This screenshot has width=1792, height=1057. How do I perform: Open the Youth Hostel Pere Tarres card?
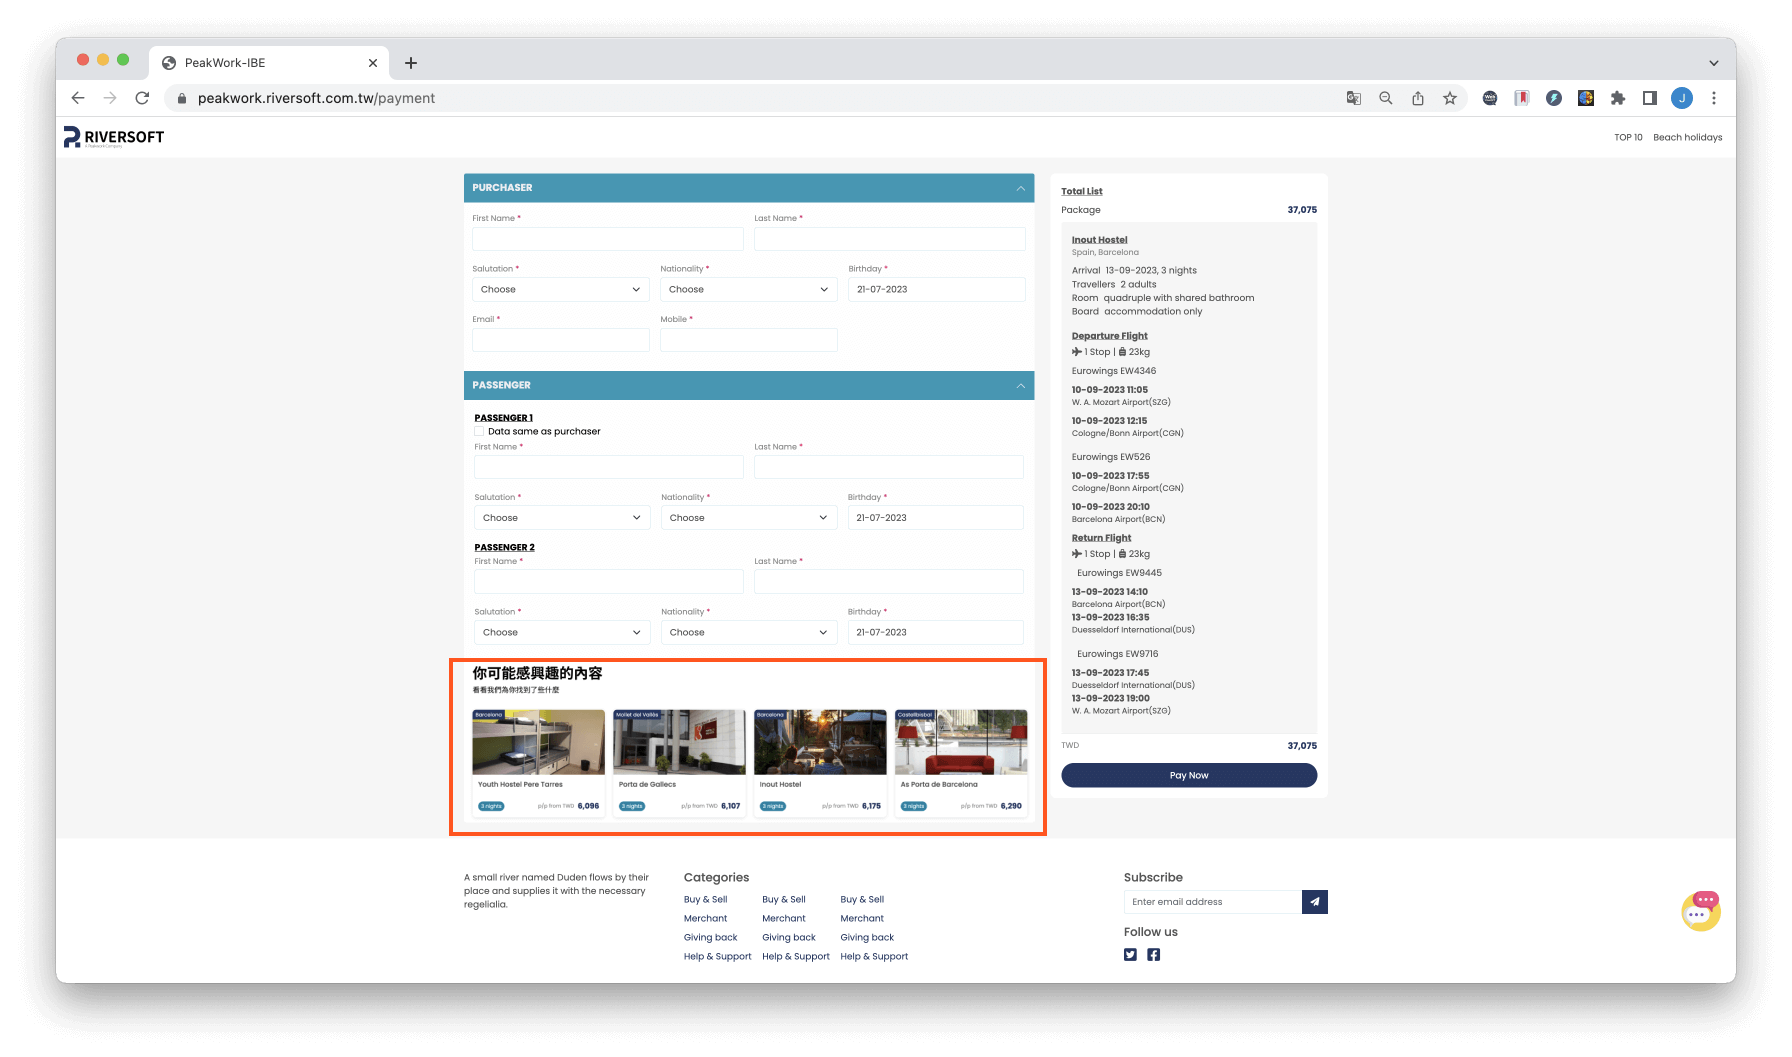coord(538,763)
